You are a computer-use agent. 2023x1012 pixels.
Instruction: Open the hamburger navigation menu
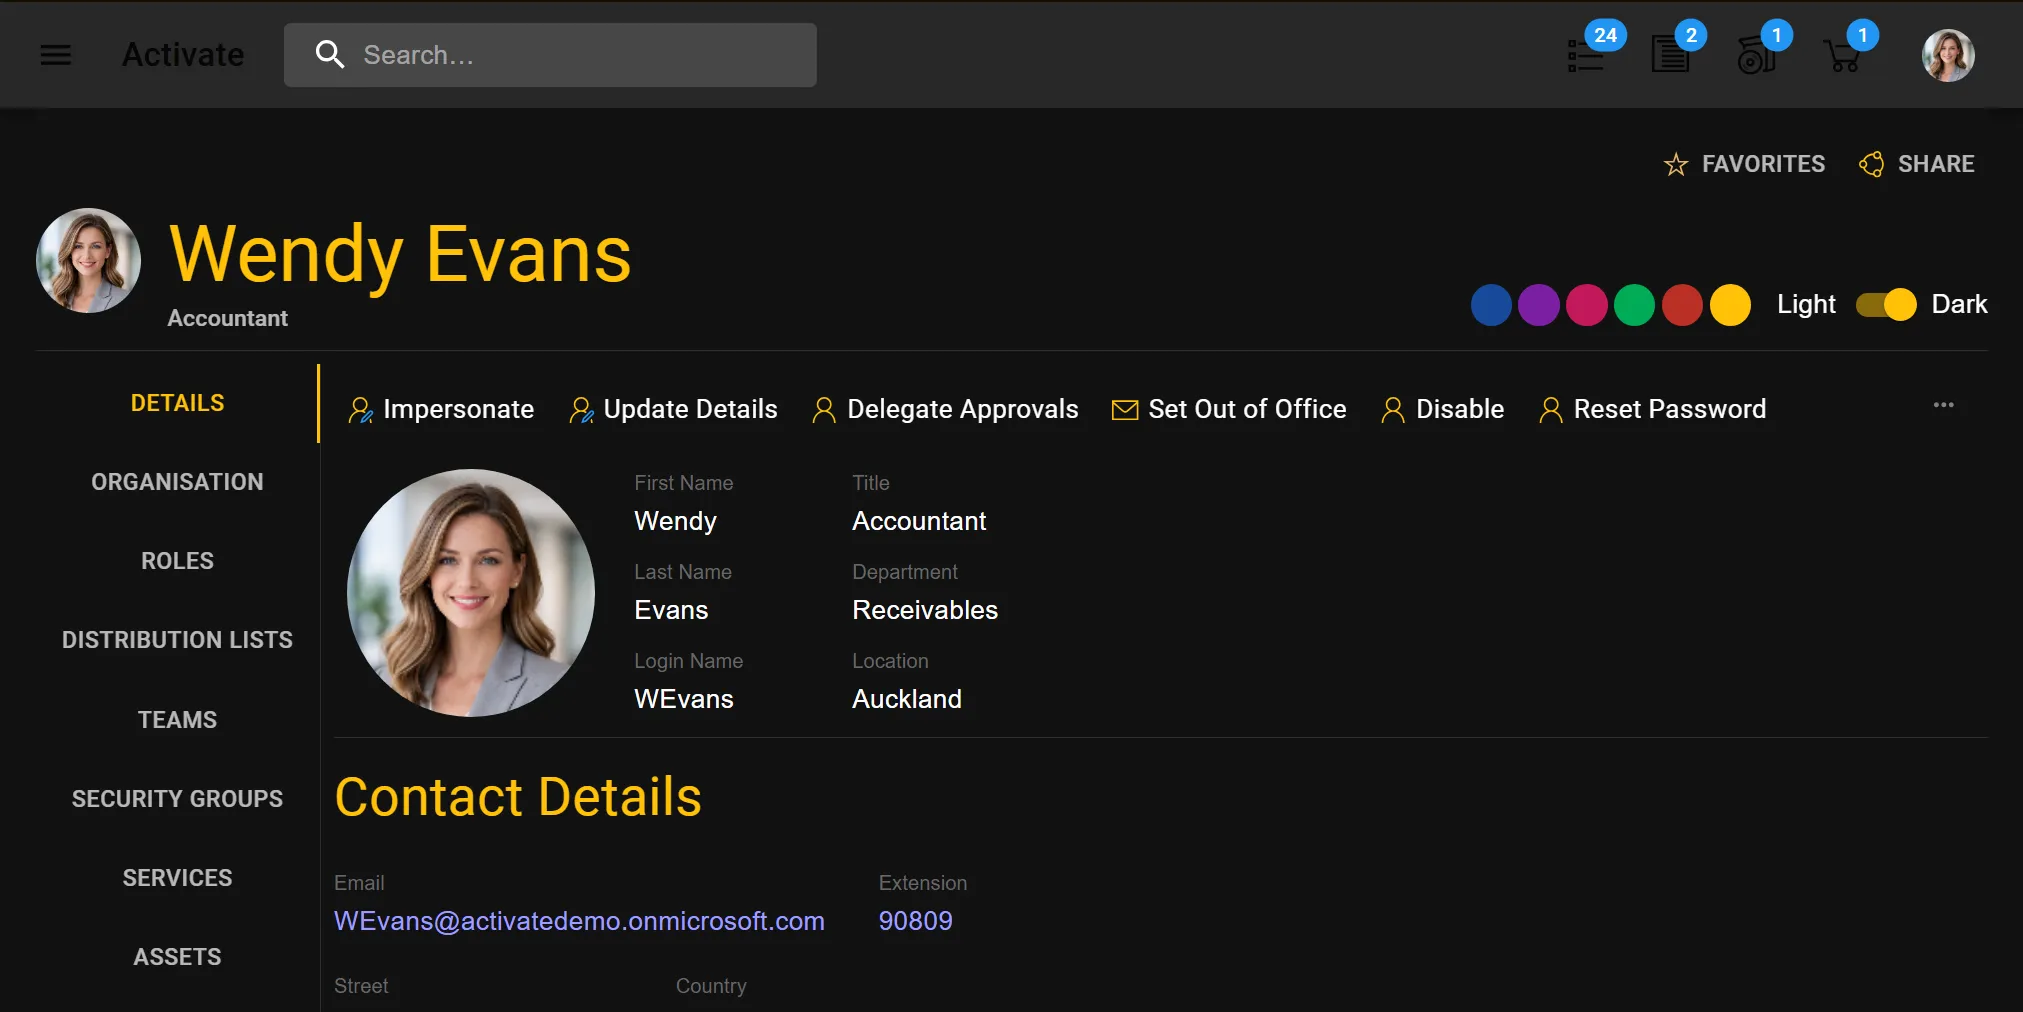[56, 55]
